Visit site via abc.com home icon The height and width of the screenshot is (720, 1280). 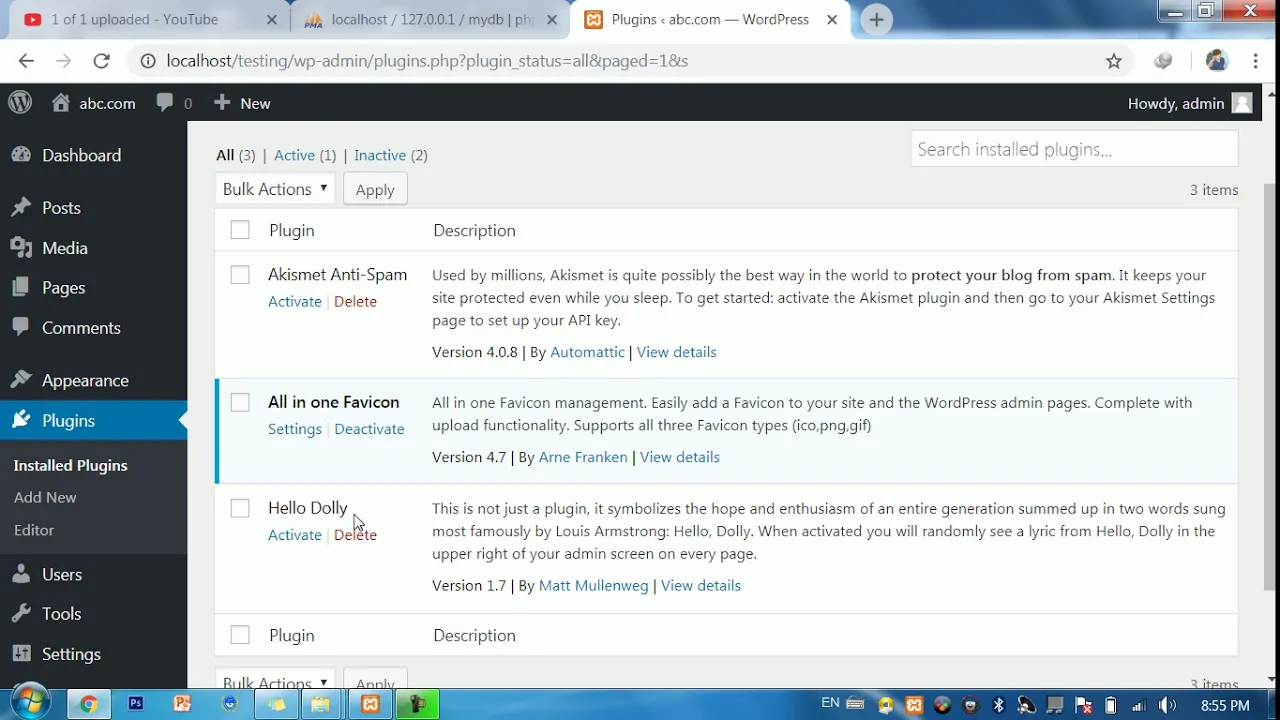(62, 102)
